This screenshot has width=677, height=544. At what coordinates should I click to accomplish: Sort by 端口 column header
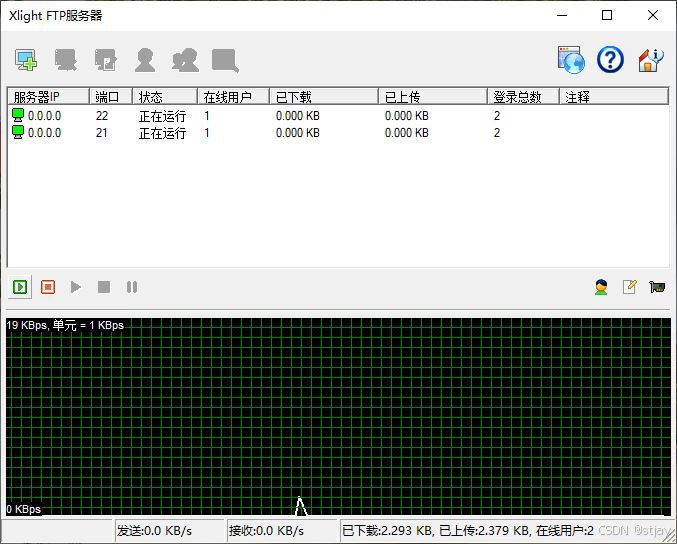click(x=111, y=97)
